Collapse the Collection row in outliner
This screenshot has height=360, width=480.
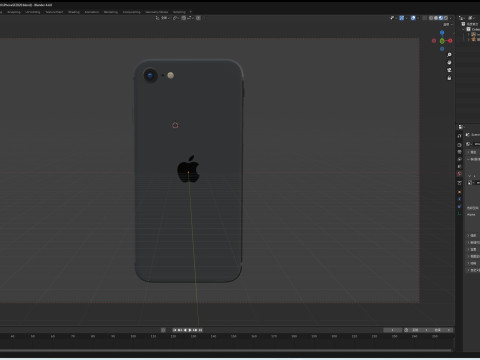pos(463,29)
